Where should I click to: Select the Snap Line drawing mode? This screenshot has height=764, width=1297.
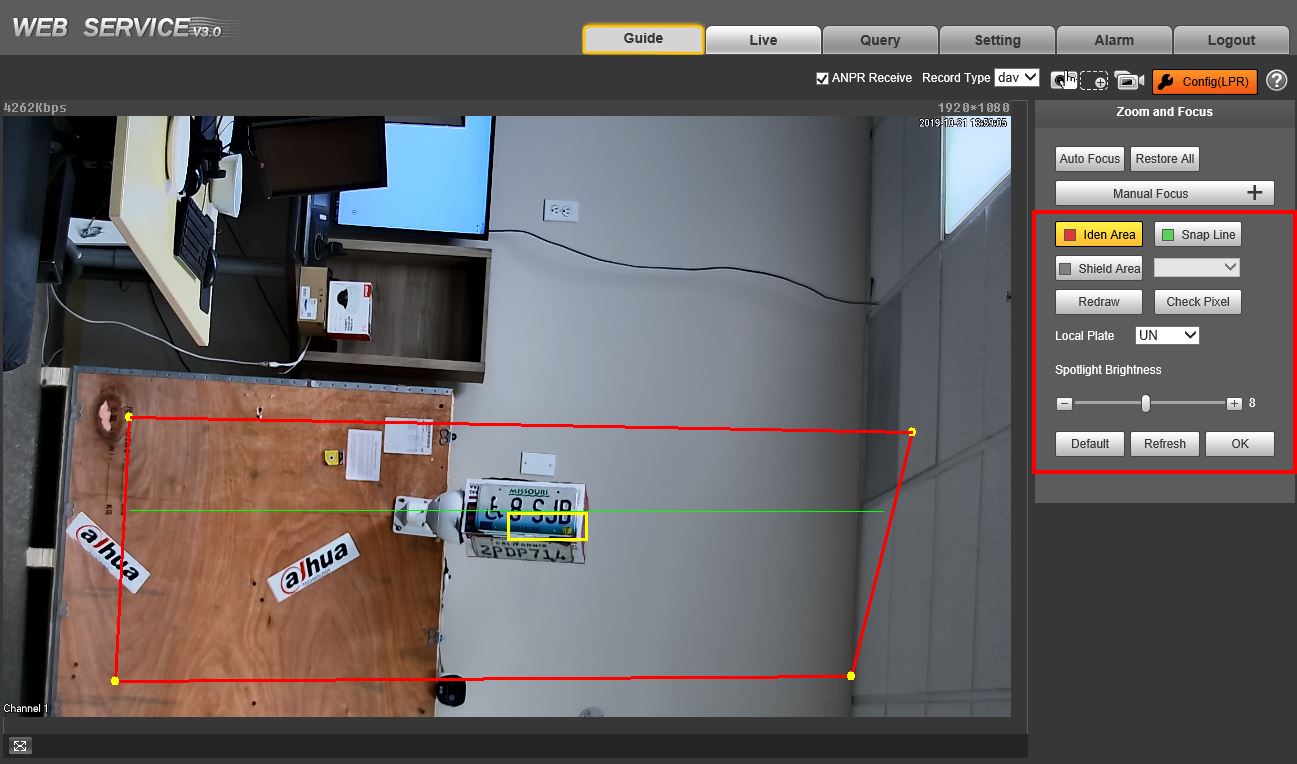1197,235
